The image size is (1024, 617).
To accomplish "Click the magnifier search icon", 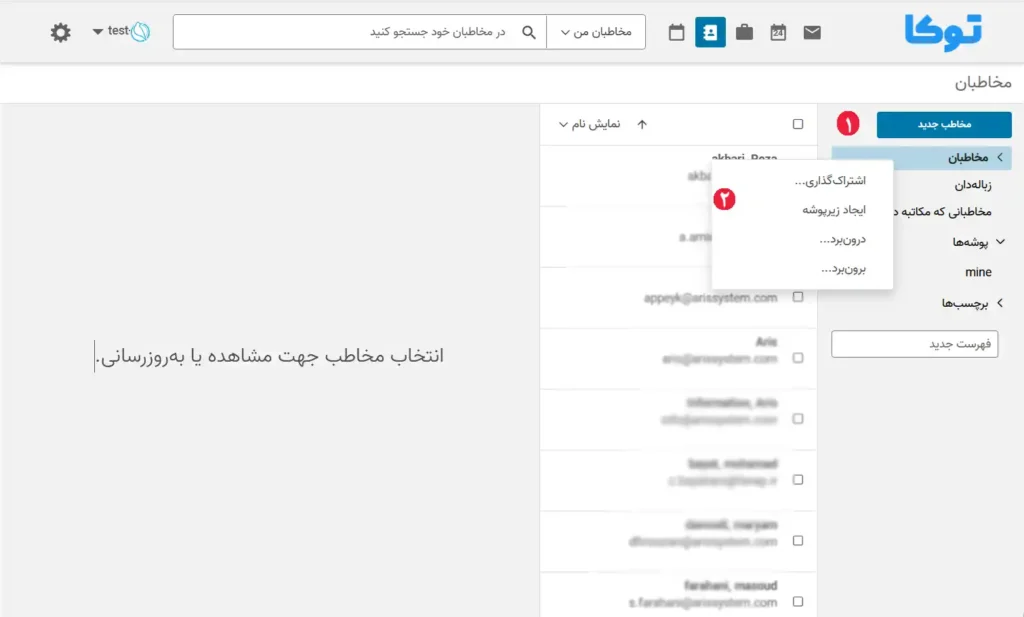I will pyautogui.click(x=529, y=32).
